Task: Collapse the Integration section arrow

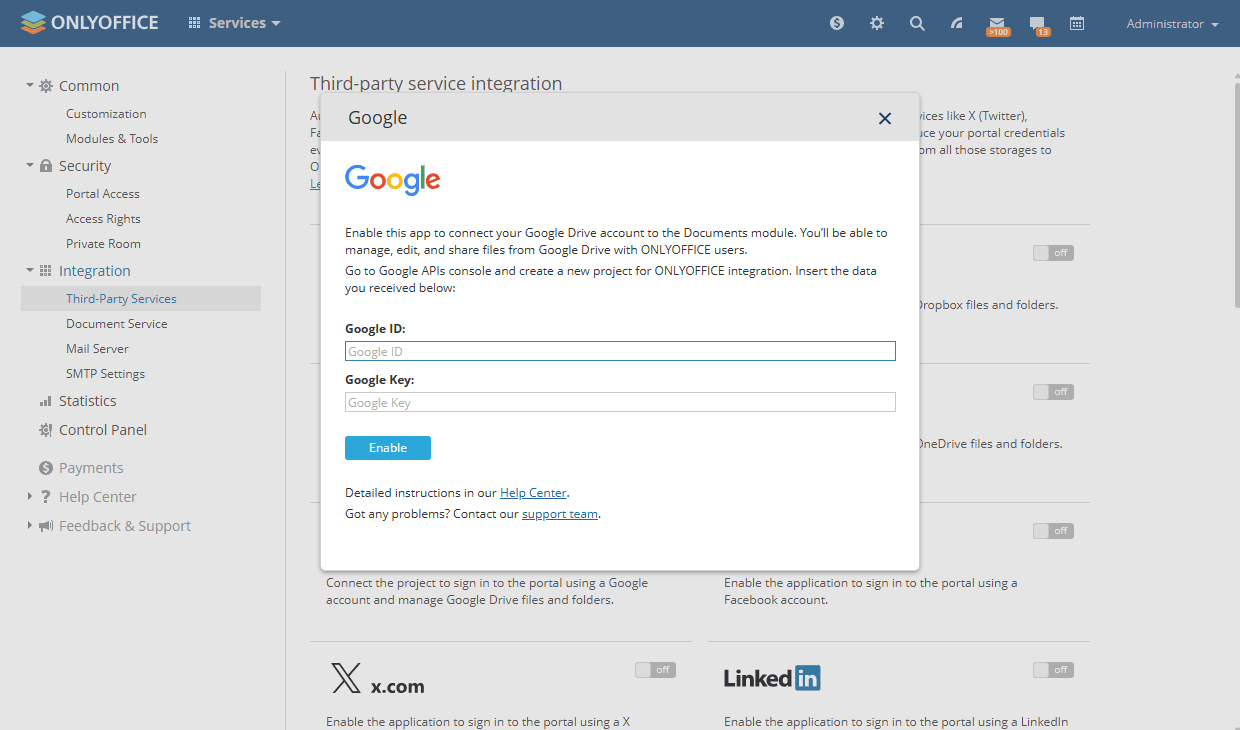Action: [30, 270]
